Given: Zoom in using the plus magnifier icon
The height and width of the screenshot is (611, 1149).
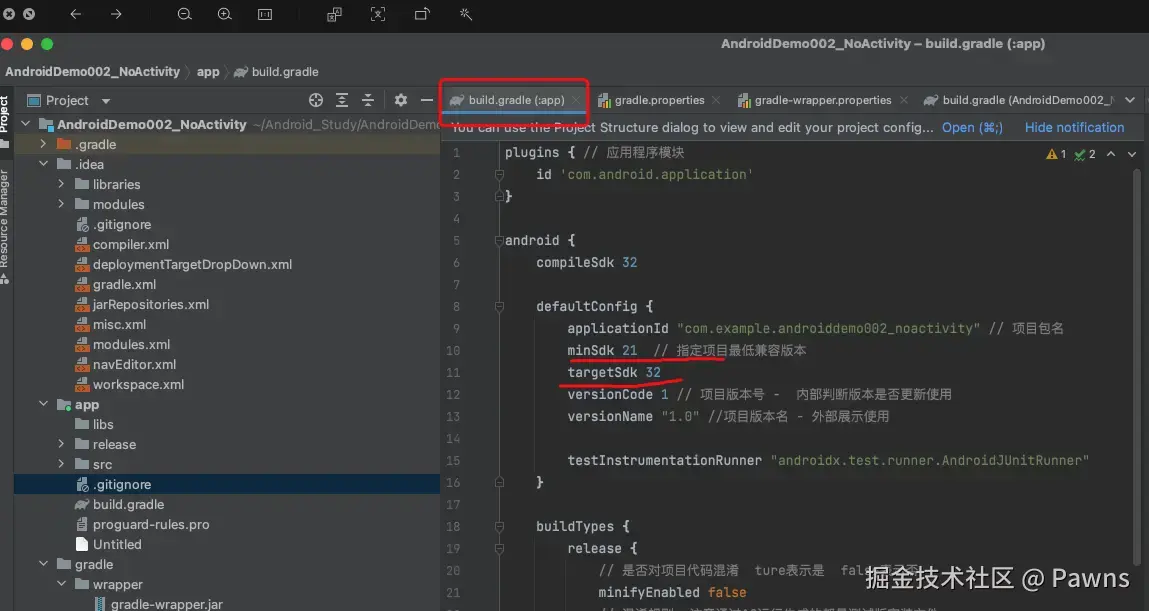Looking at the screenshot, I should point(225,14).
